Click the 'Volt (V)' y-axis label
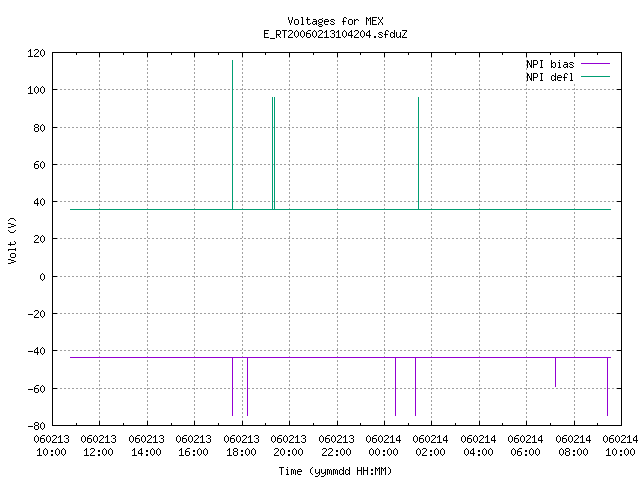This screenshot has height=480, width=640. (x=12, y=240)
